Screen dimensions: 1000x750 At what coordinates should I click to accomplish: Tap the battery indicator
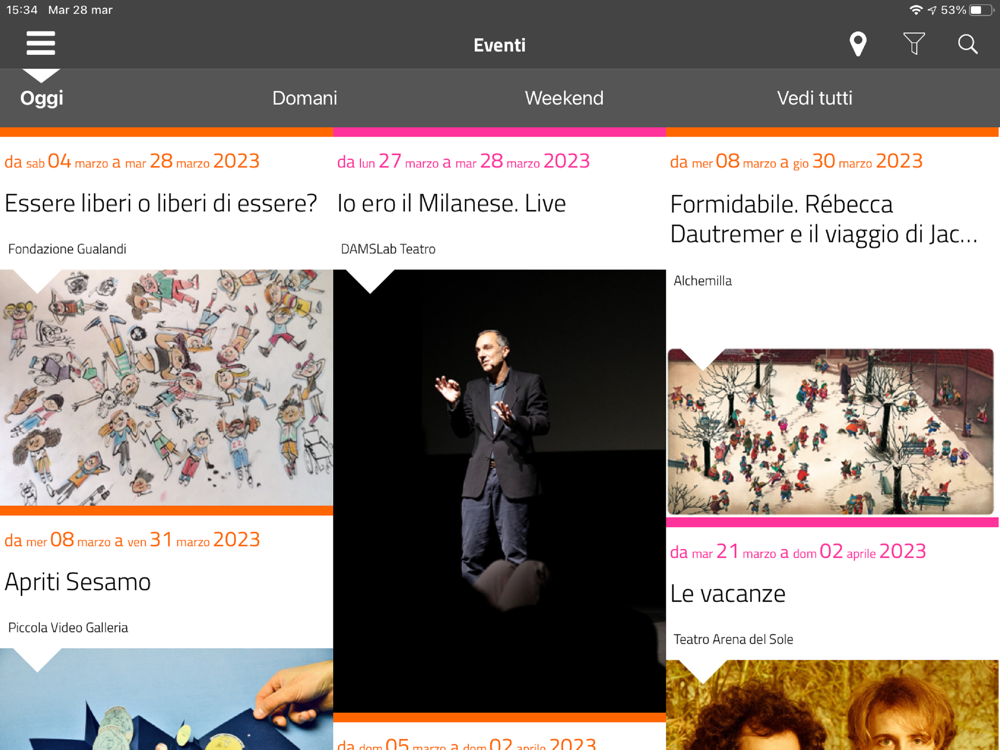(x=981, y=10)
